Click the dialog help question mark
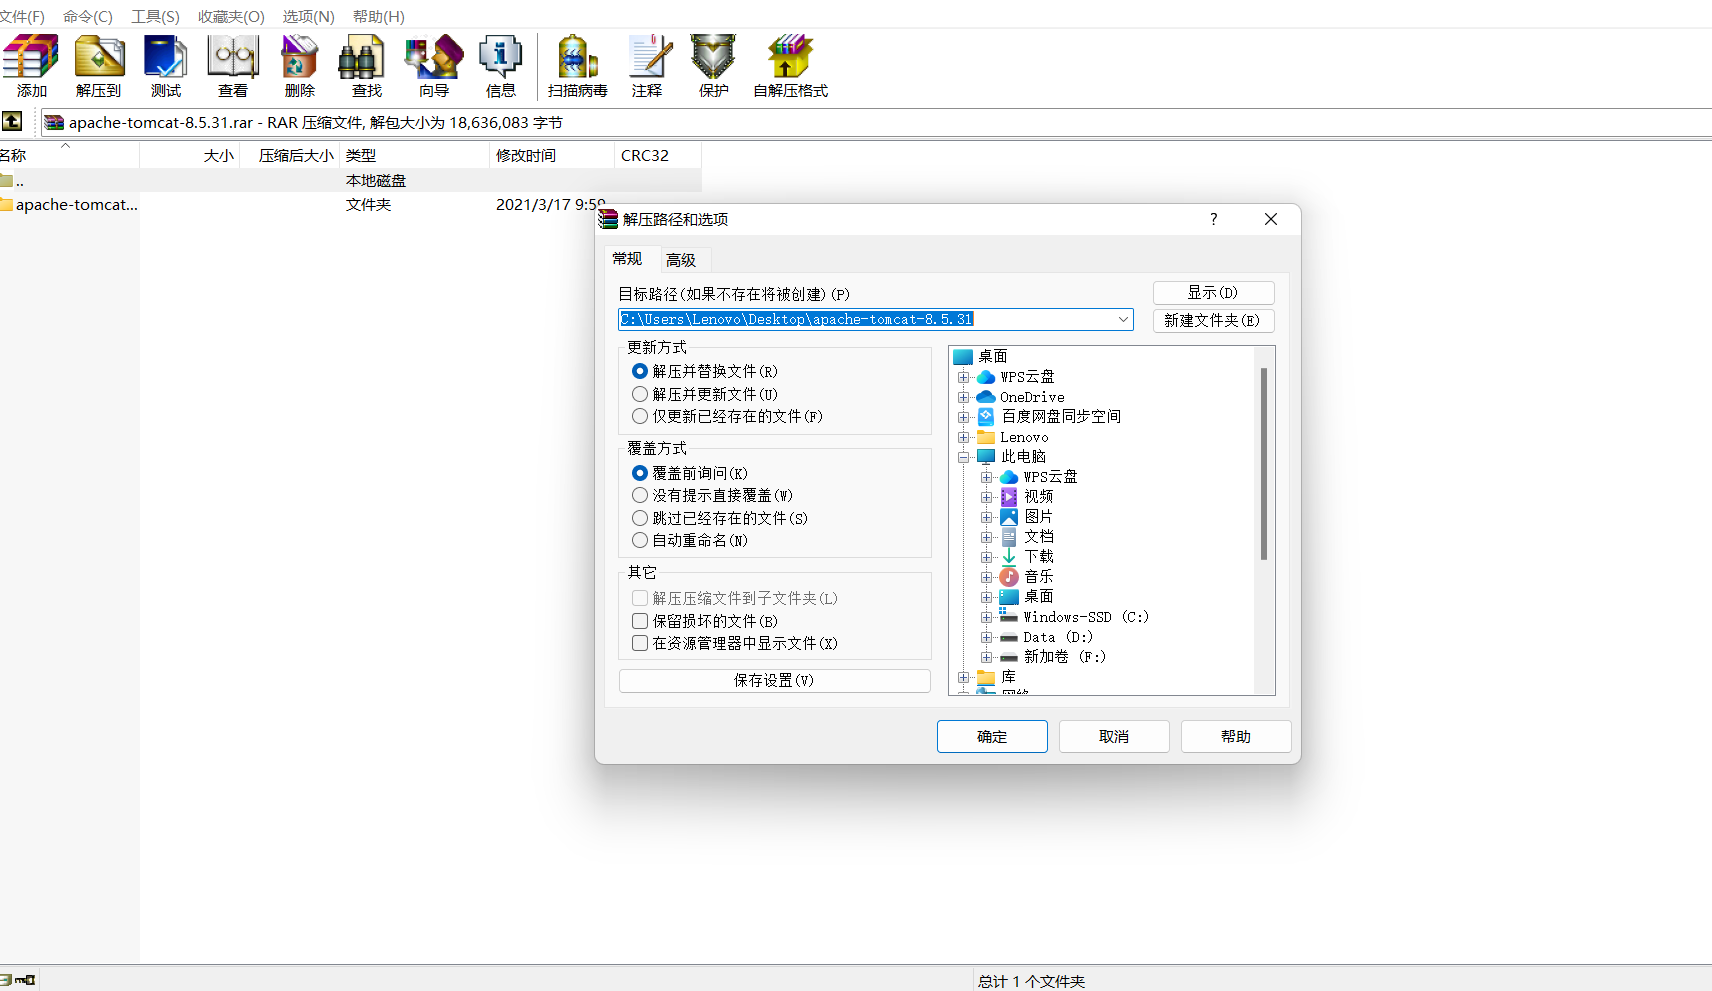Image resolution: width=1712 pixels, height=991 pixels. click(x=1214, y=219)
